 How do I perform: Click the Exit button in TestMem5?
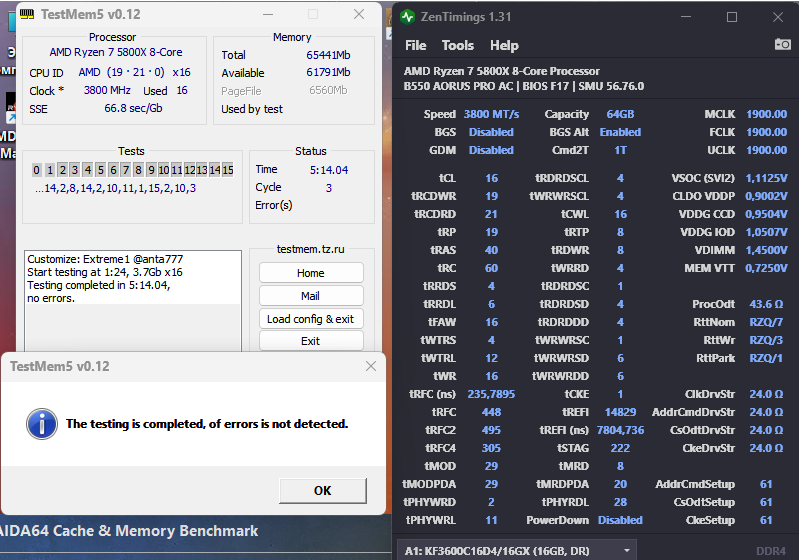[x=311, y=341]
